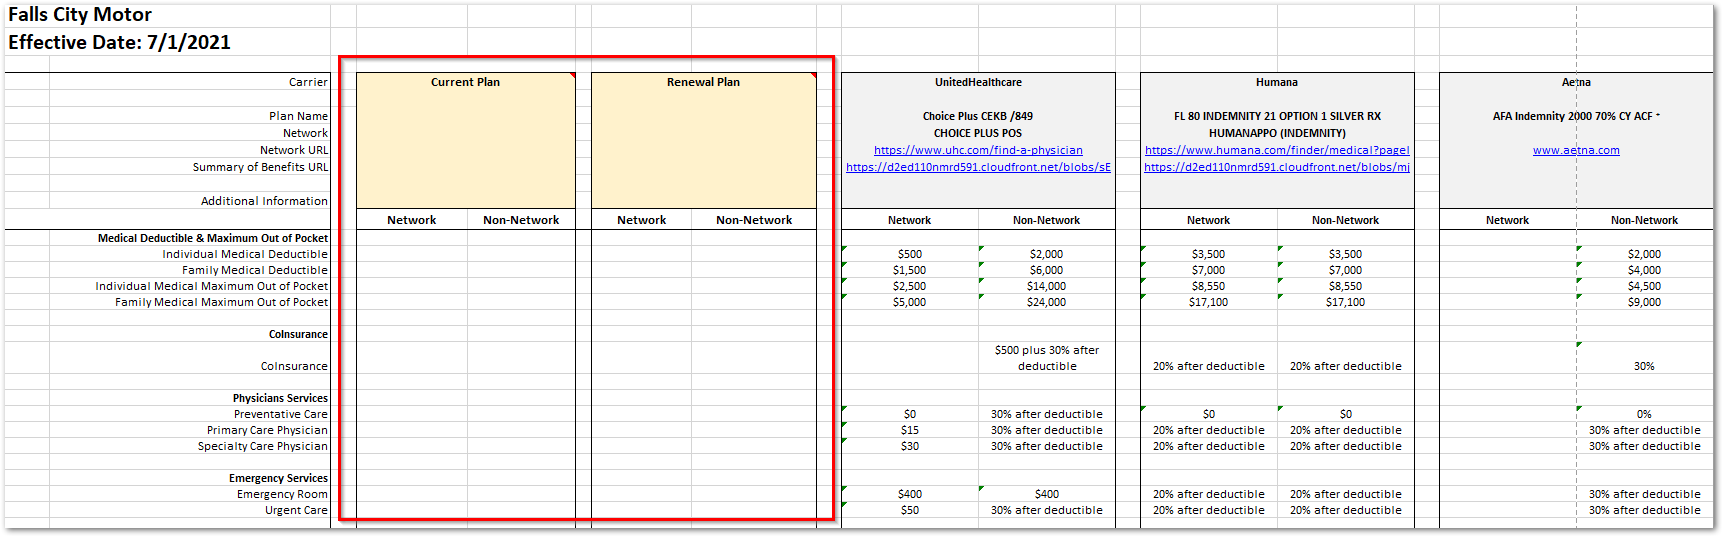
Task: Open the humana.com finder network link
Action: 1277,150
